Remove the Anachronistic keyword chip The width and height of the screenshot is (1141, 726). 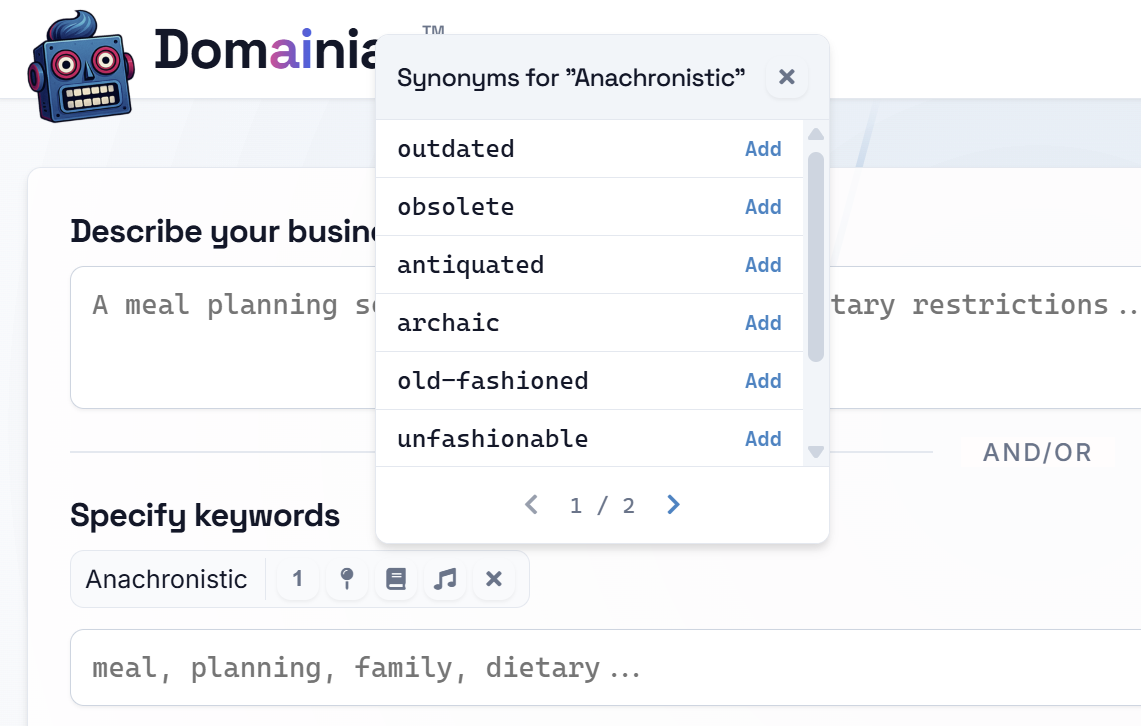point(494,579)
